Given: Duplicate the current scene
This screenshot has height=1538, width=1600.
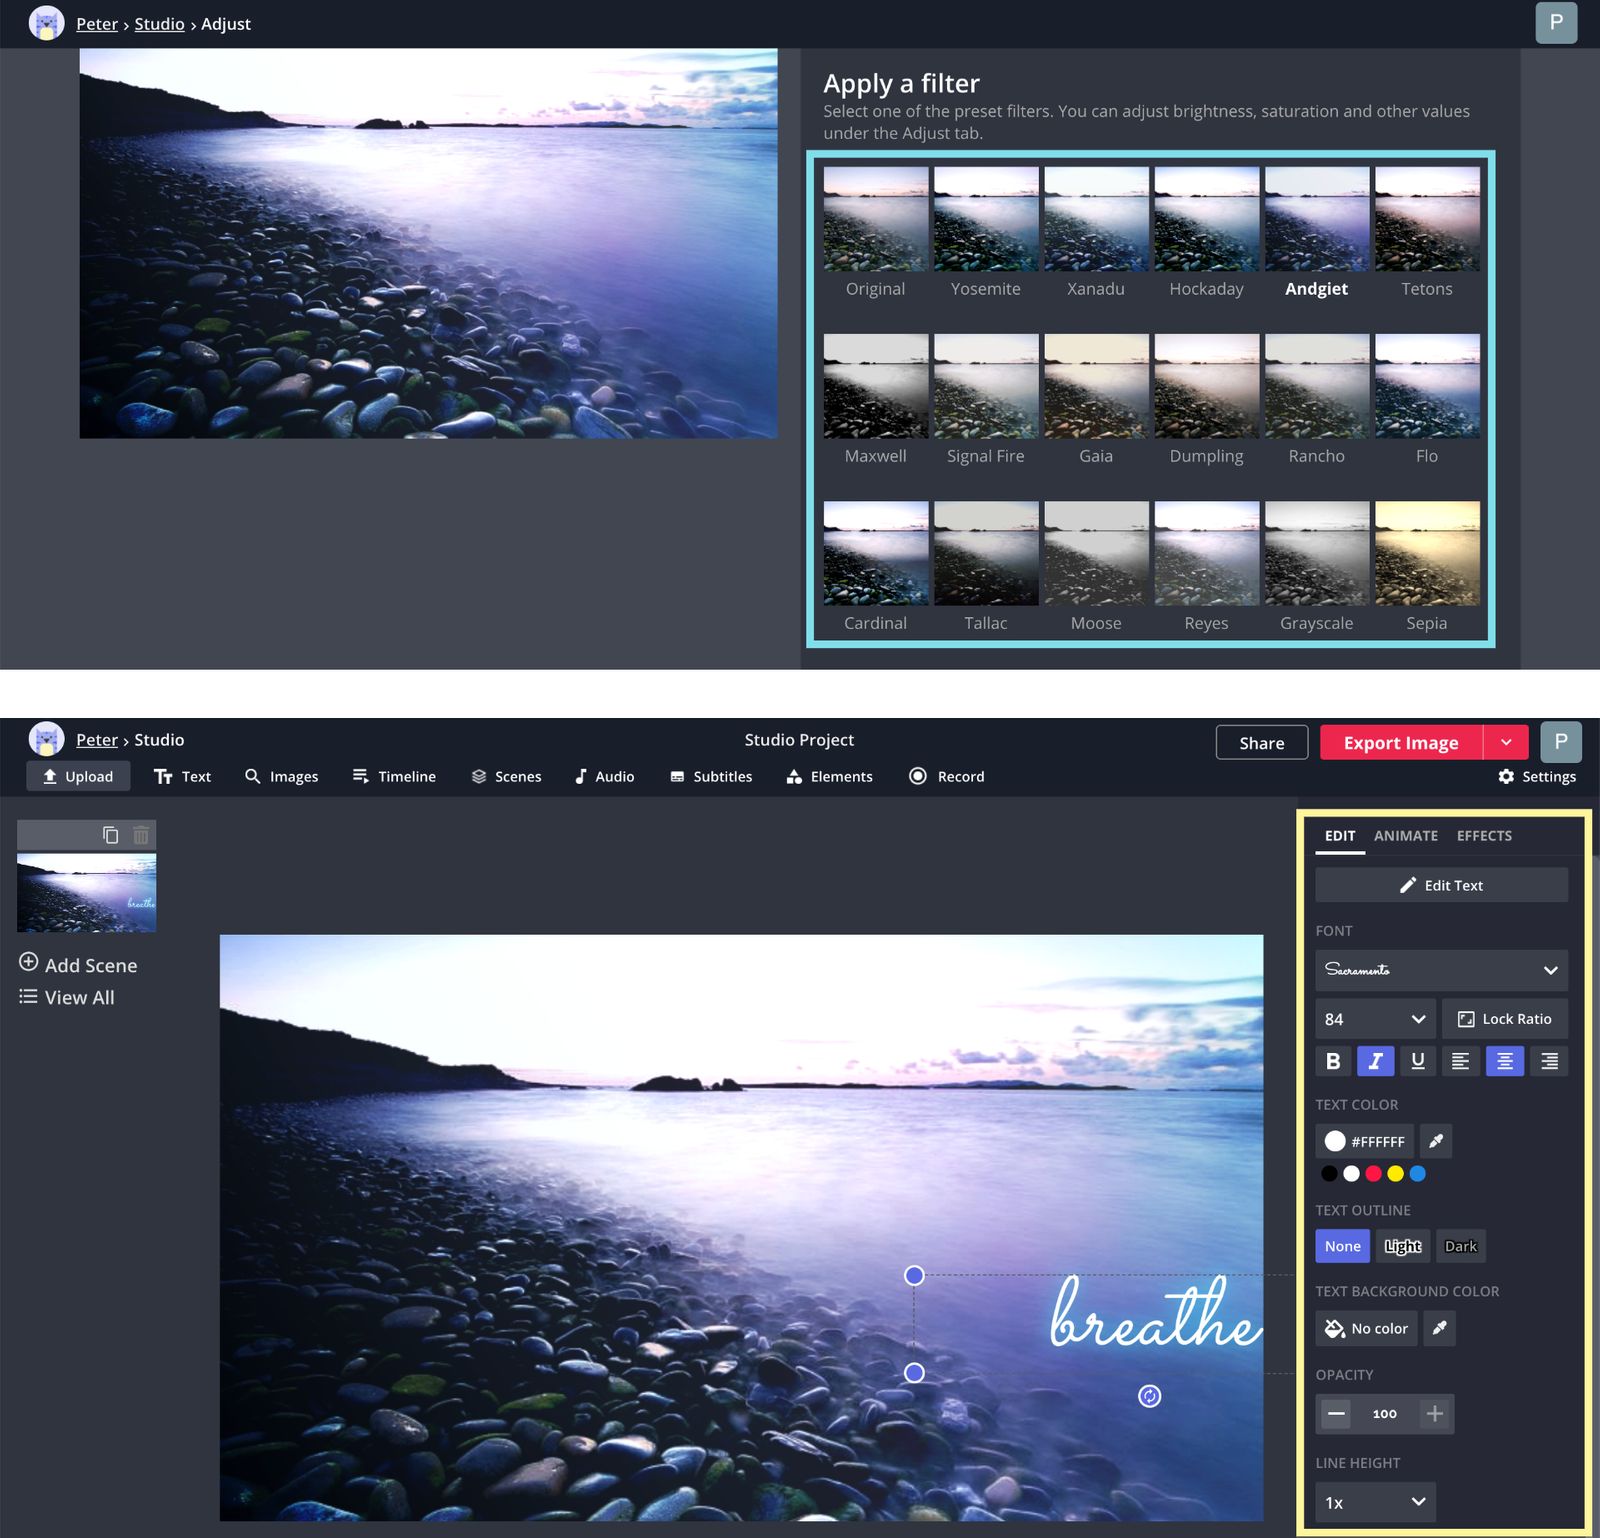Looking at the screenshot, I should coord(111,834).
